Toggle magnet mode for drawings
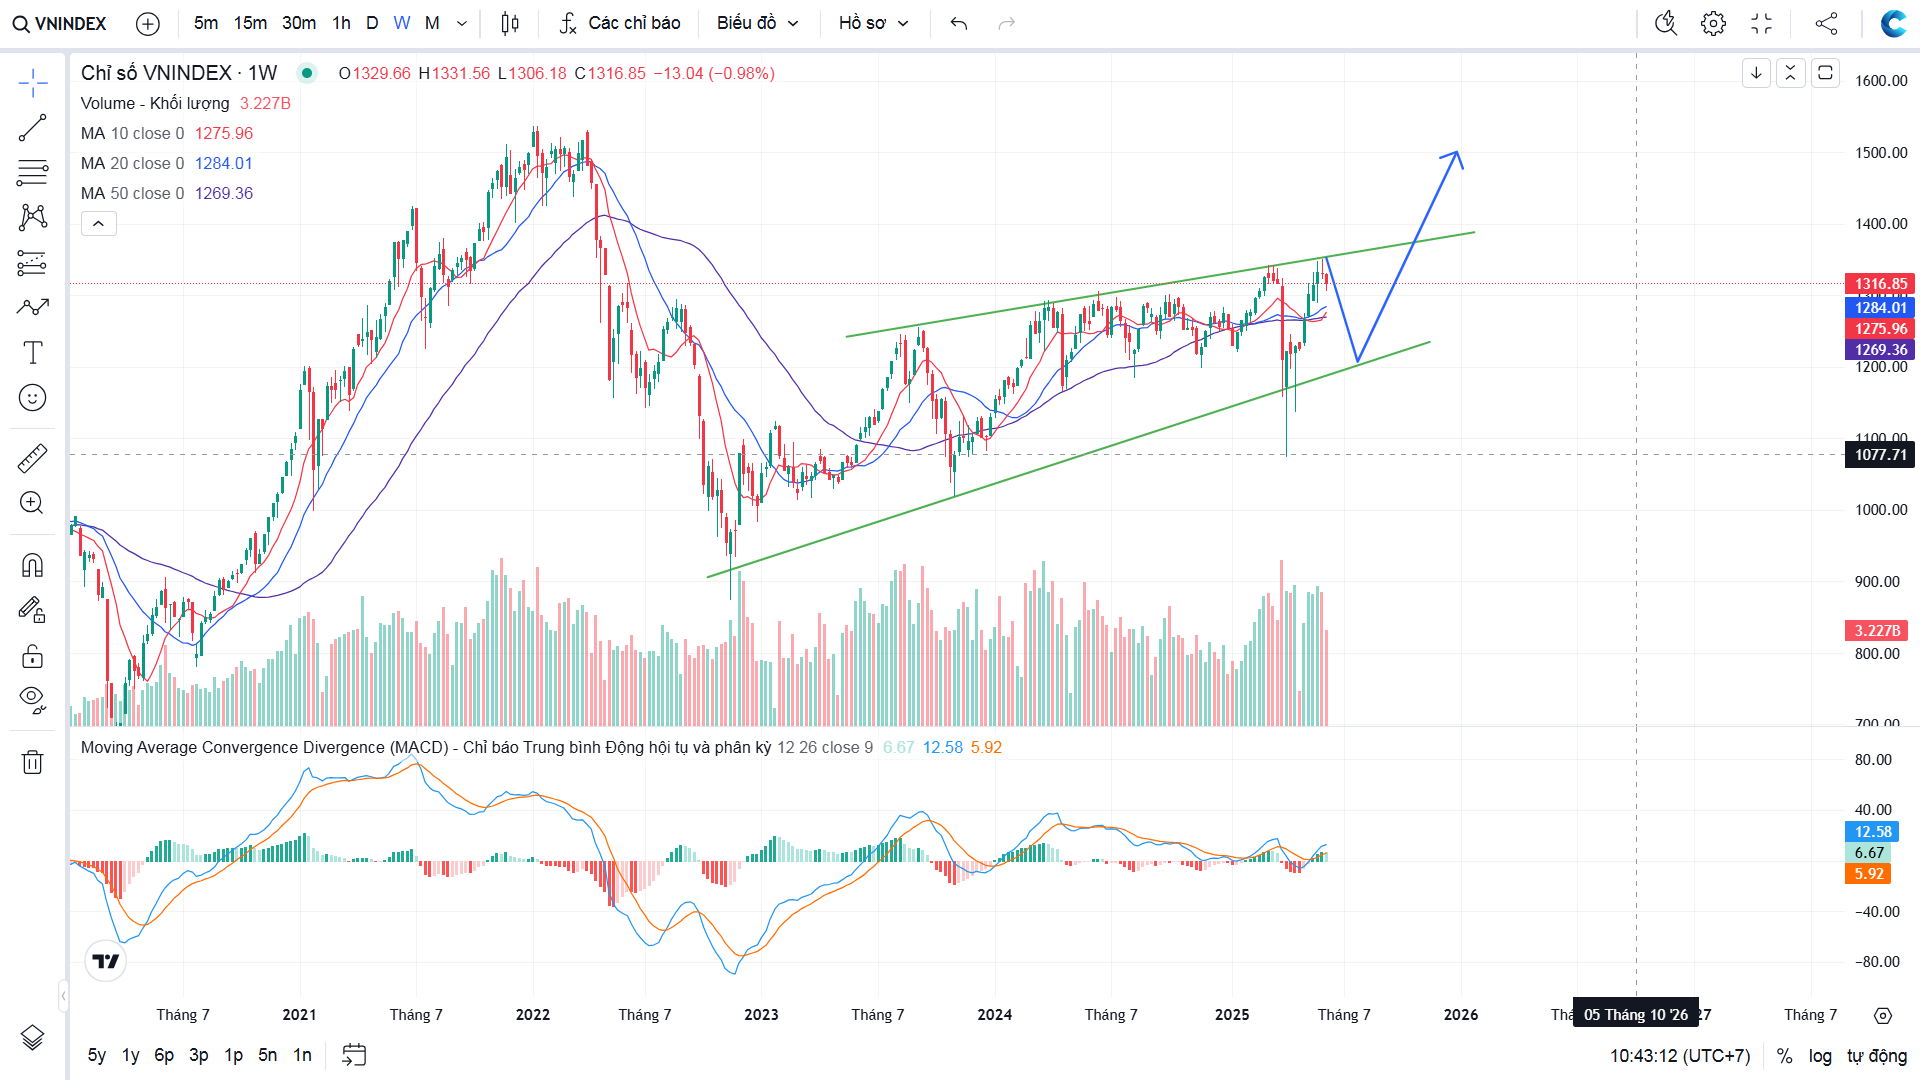 (x=32, y=566)
